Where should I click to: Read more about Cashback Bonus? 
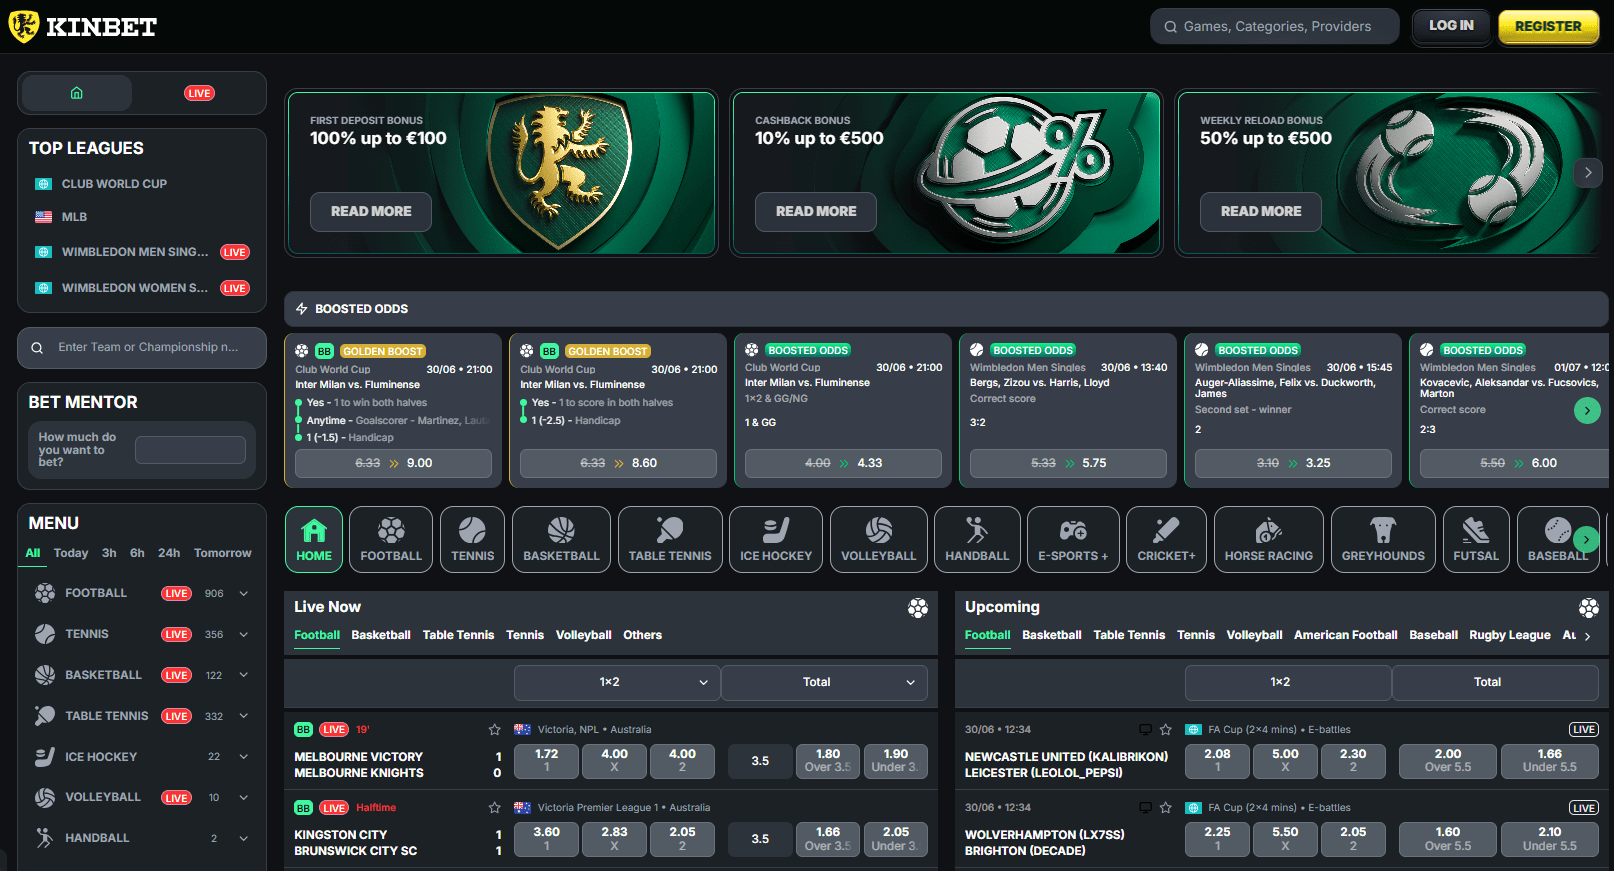click(x=816, y=212)
